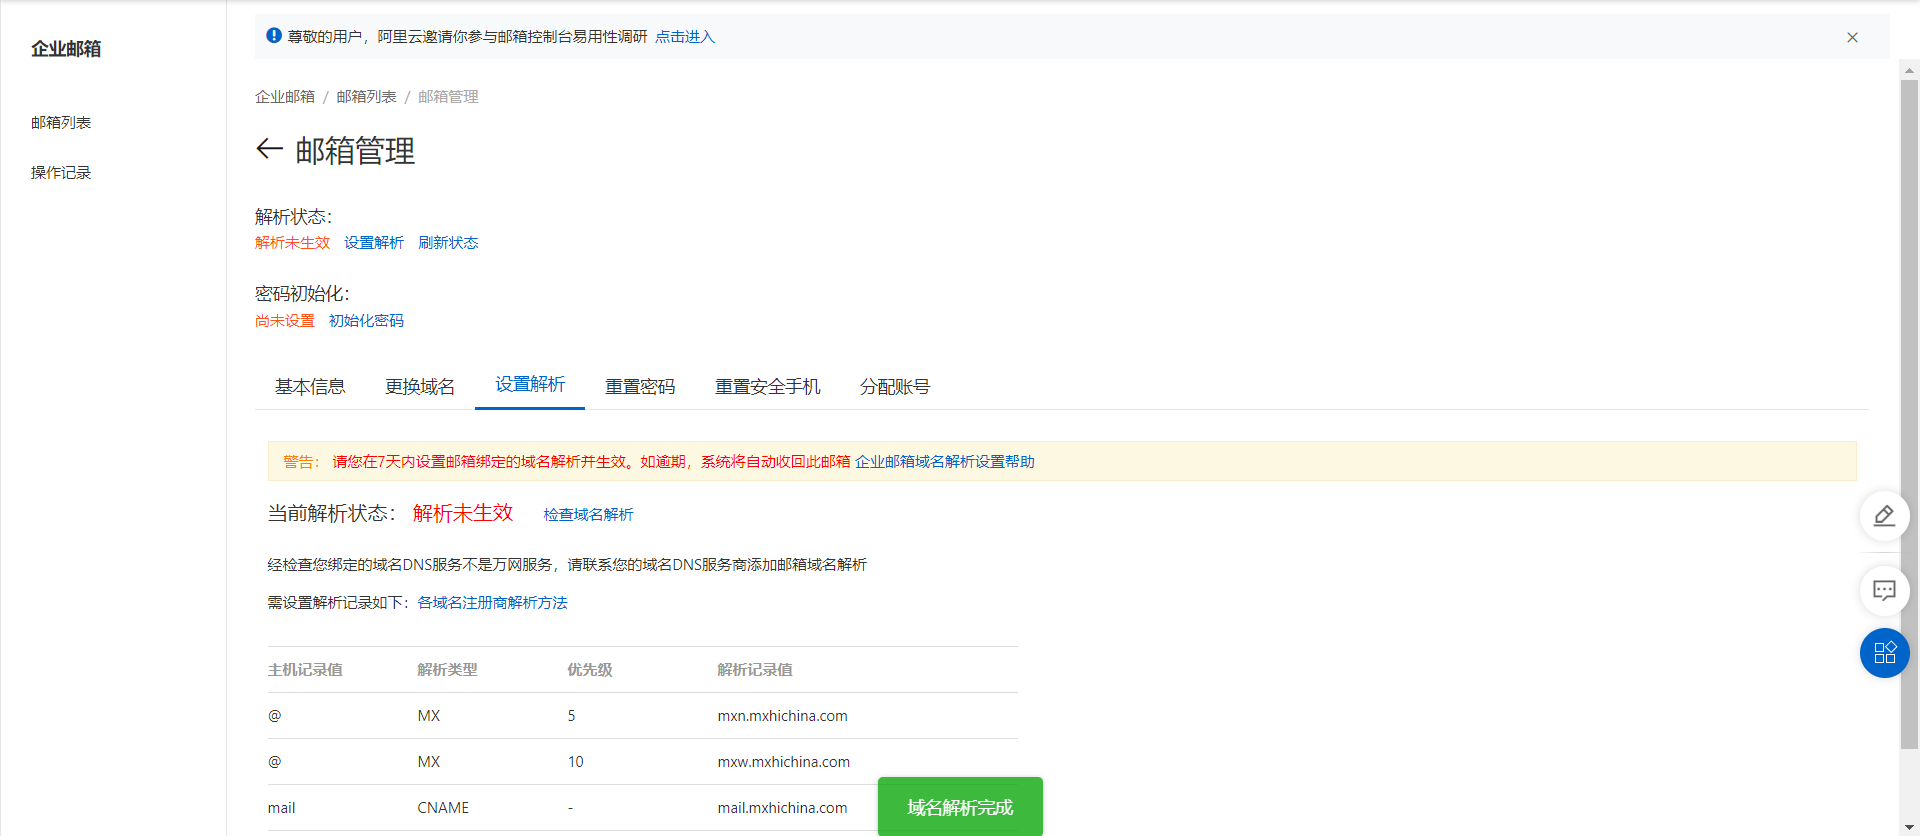Image resolution: width=1920 pixels, height=836 pixels.
Task: Open 点击进入 survey link
Action: (x=685, y=37)
